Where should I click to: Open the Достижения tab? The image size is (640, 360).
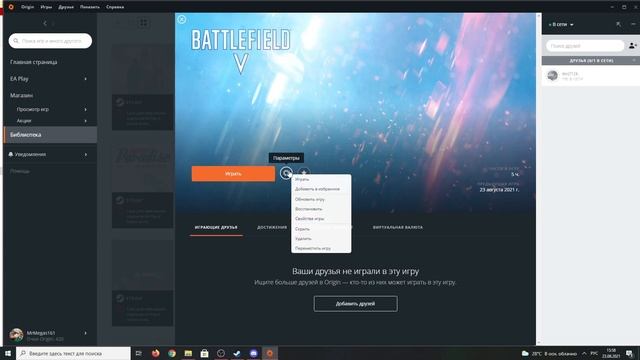pos(272,227)
